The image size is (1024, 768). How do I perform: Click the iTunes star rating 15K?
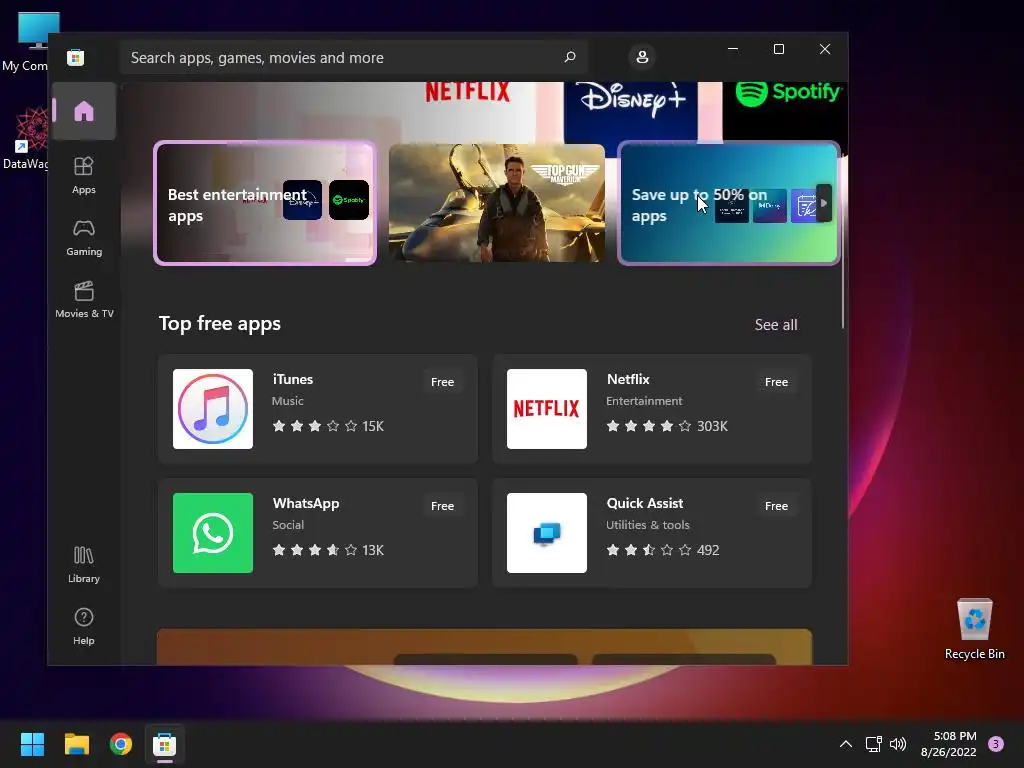328,426
